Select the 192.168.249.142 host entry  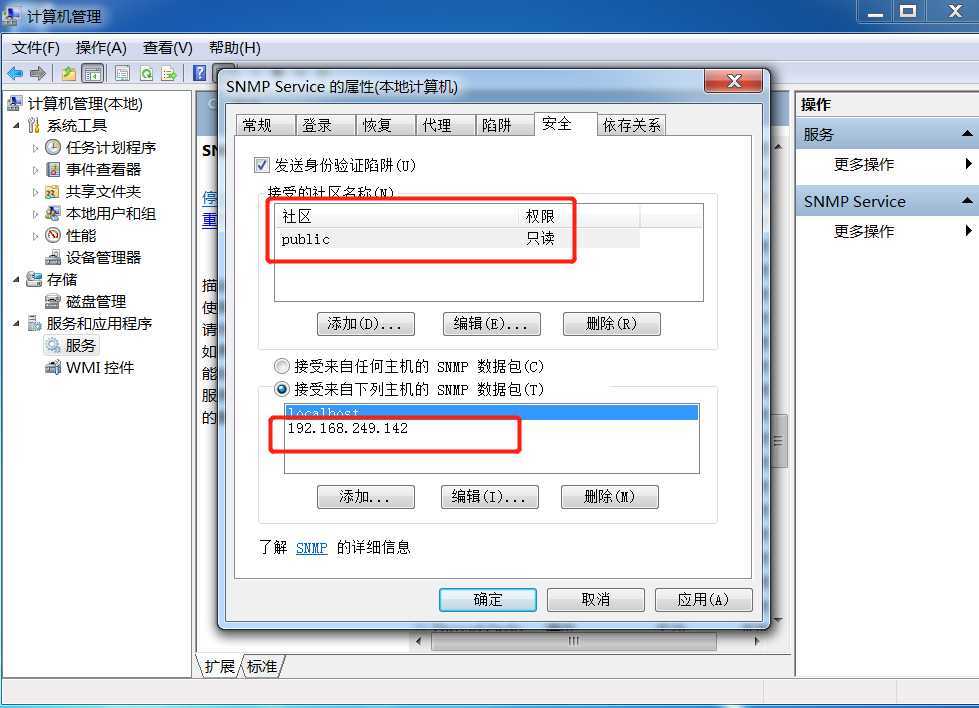347,428
